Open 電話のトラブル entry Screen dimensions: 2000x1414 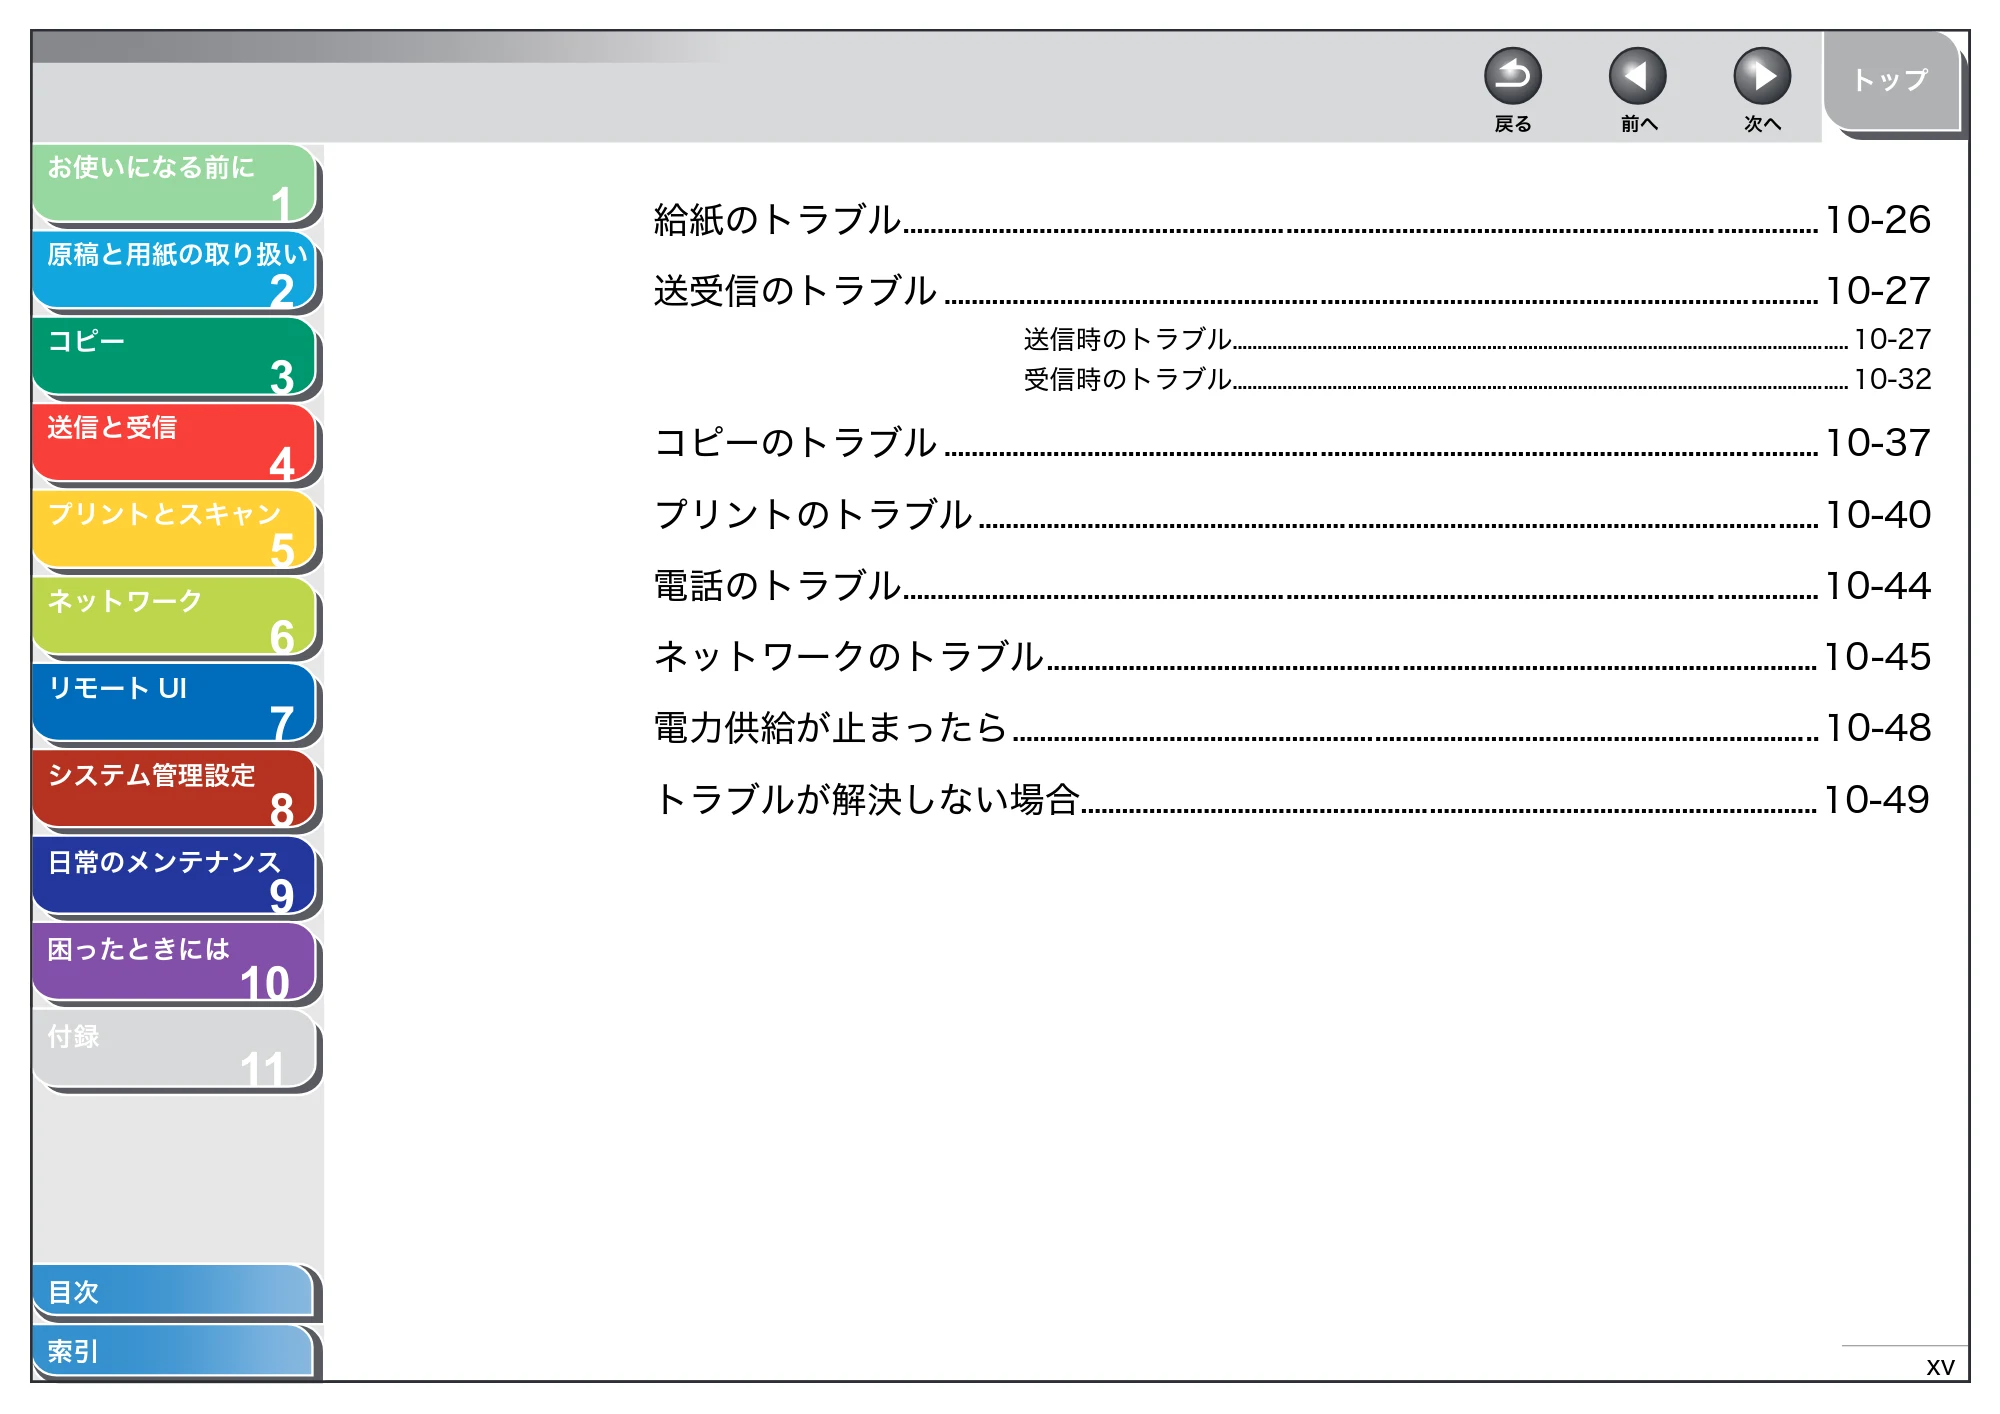pos(1292,585)
